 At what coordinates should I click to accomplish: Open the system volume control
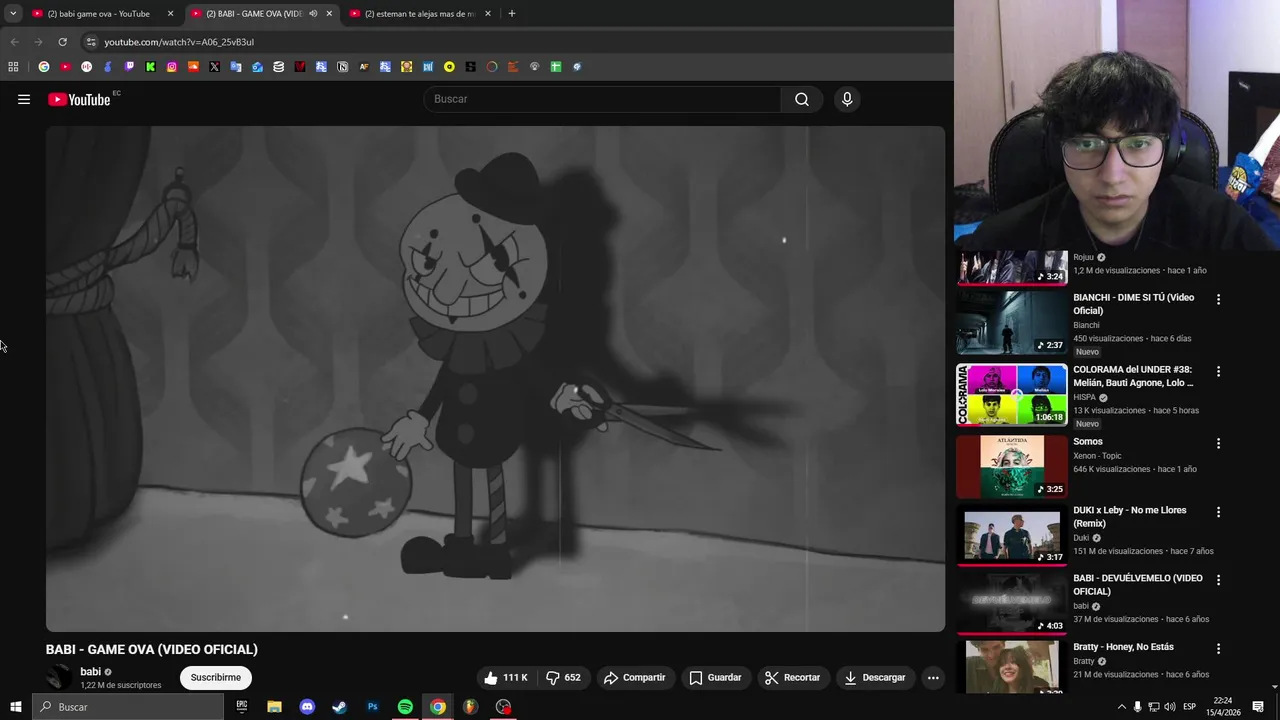point(1169,707)
